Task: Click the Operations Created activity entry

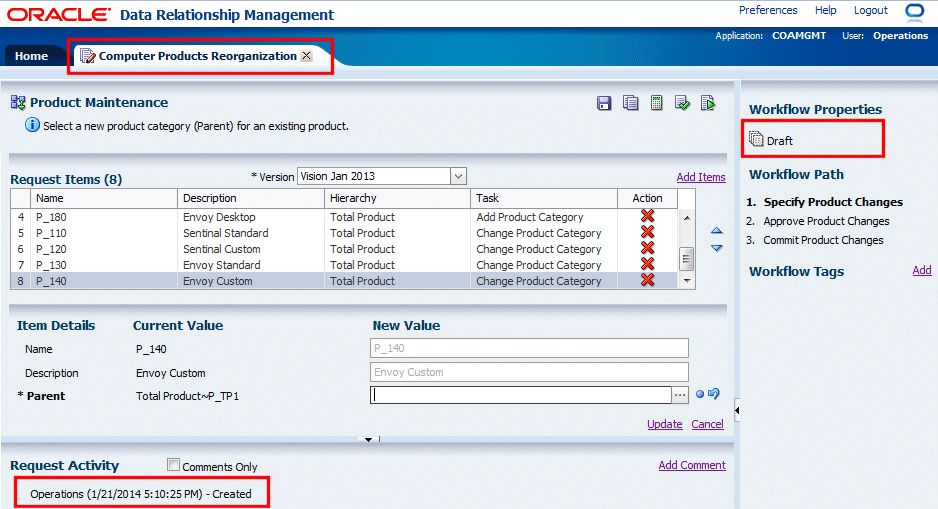Action: pos(141,494)
